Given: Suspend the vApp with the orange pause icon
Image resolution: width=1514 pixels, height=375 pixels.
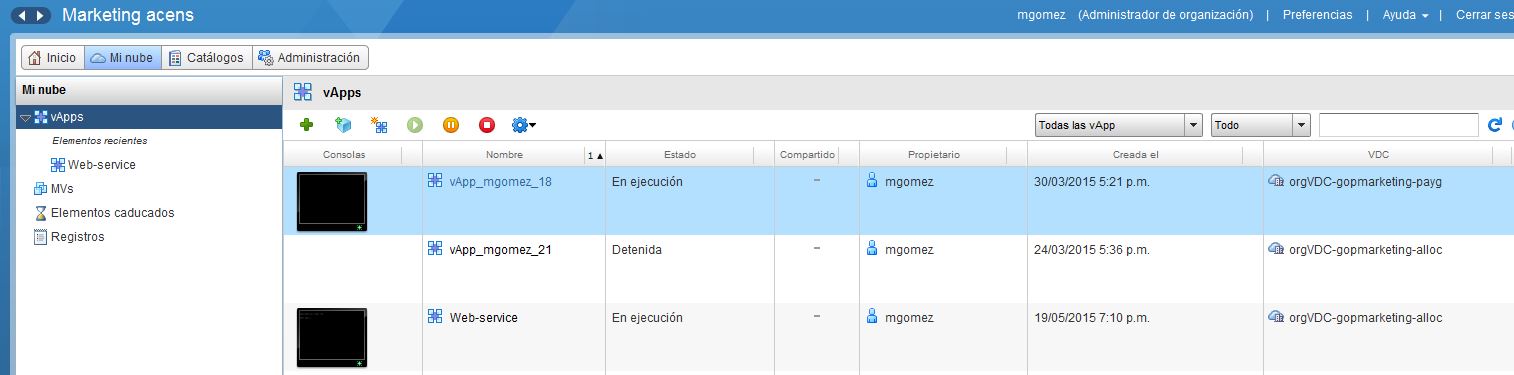Looking at the screenshot, I should coord(451,125).
